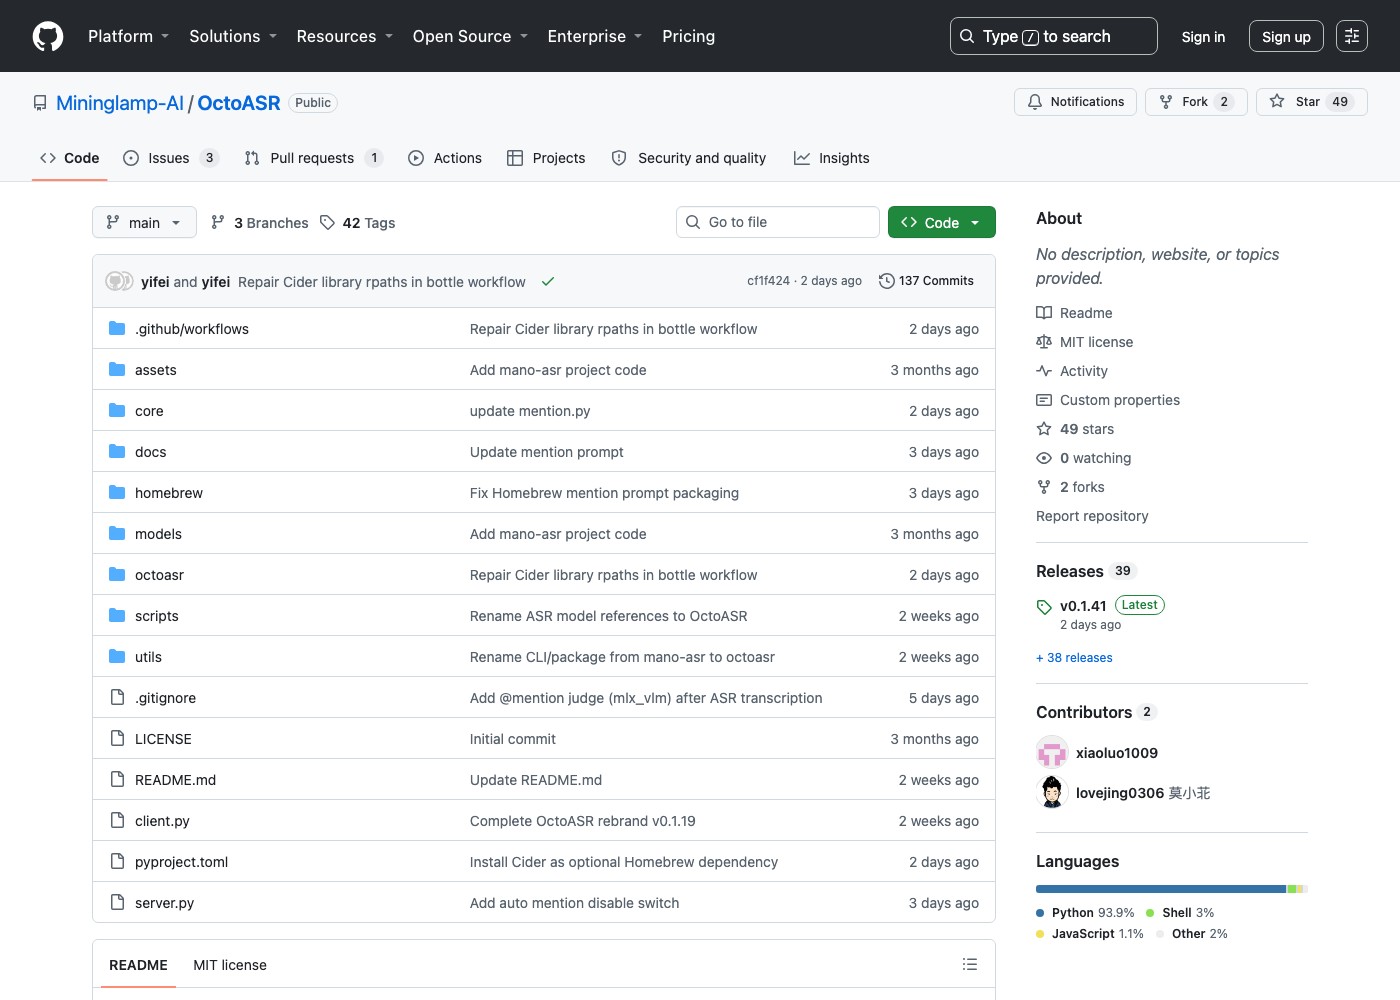
Task: Focus the Go to file input
Action: [x=778, y=222]
